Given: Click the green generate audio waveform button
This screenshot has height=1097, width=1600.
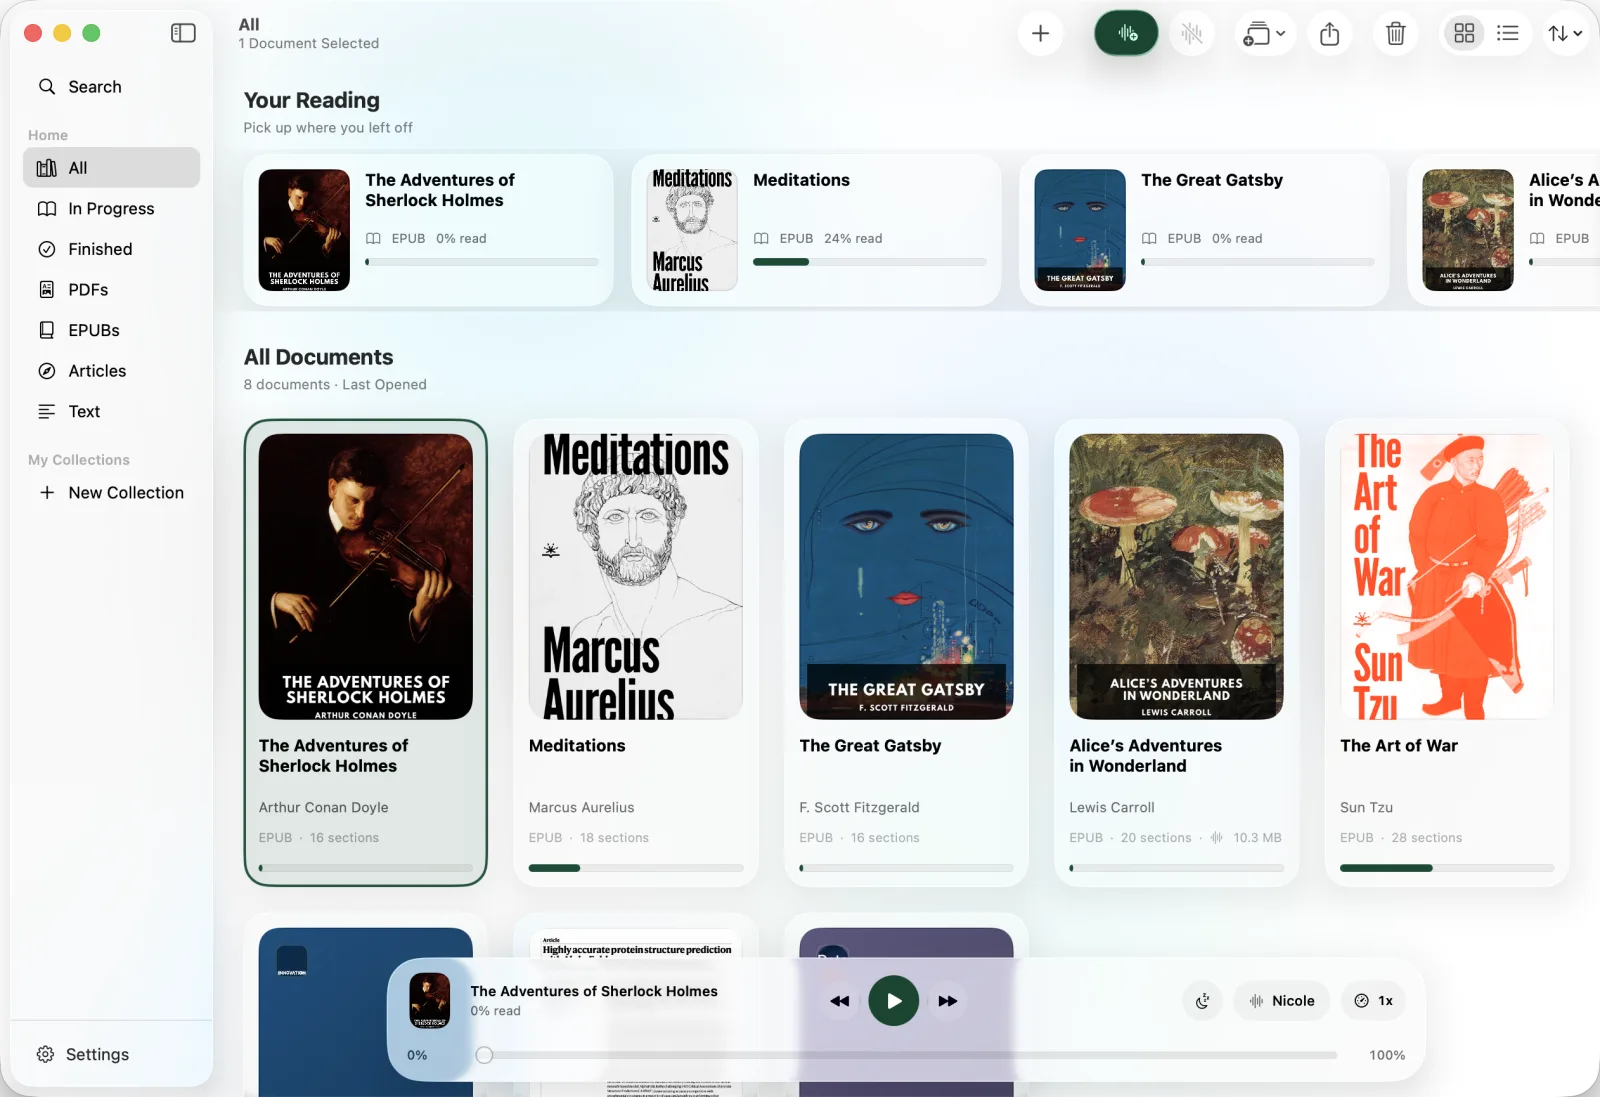Looking at the screenshot, I should (x=1127, y=33).
